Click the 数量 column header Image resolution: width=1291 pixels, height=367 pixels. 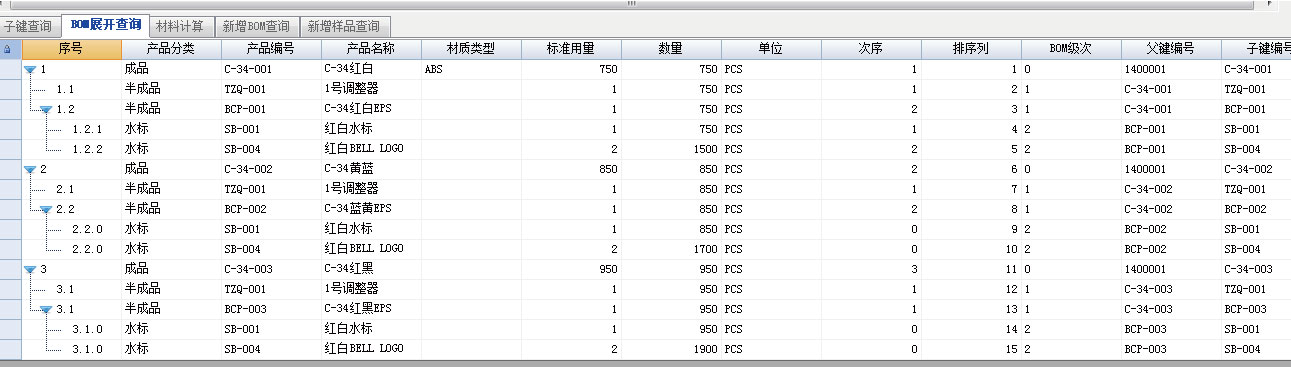tap(671, 49)
